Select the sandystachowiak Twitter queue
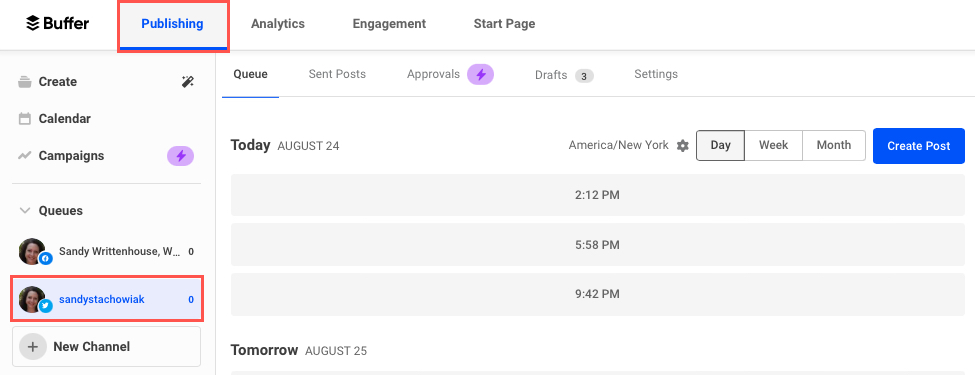975x375 pixels. click(x=106, y=300)
